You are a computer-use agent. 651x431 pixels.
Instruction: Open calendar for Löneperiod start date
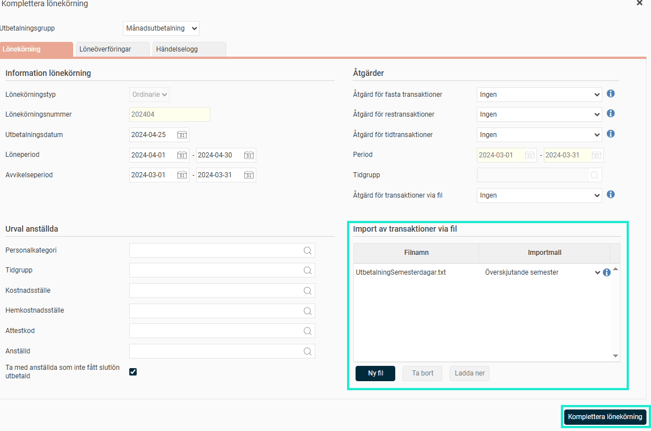tap(182, 155)
